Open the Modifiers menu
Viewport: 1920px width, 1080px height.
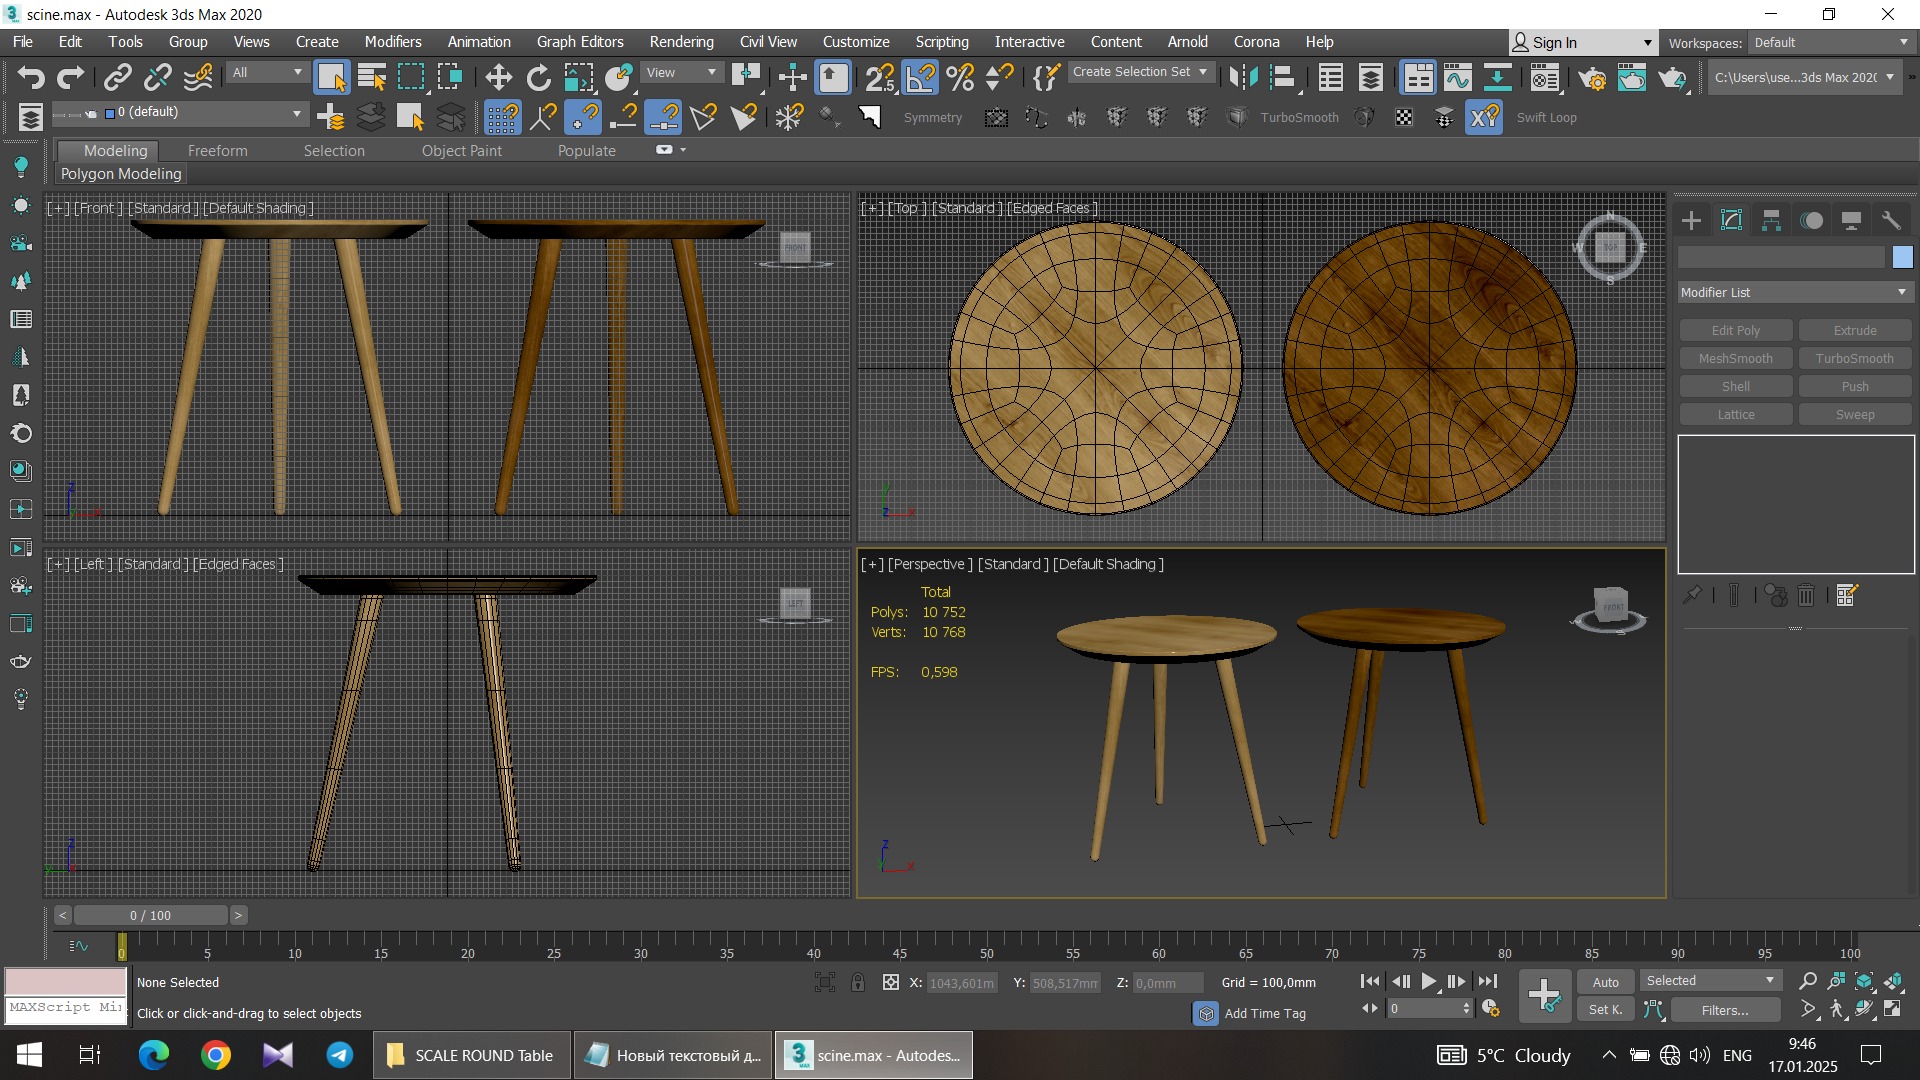coord(393,42)
